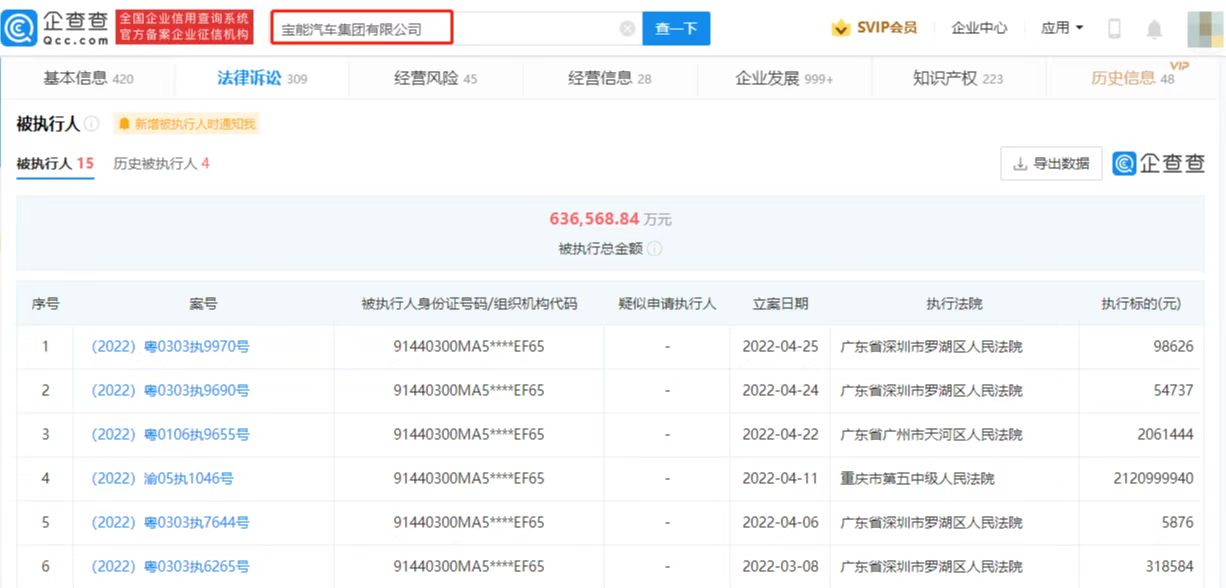Click court 广东省广州市天河区人民法院
Viewport: 1226px width, 588px height.
click(931, 435)
